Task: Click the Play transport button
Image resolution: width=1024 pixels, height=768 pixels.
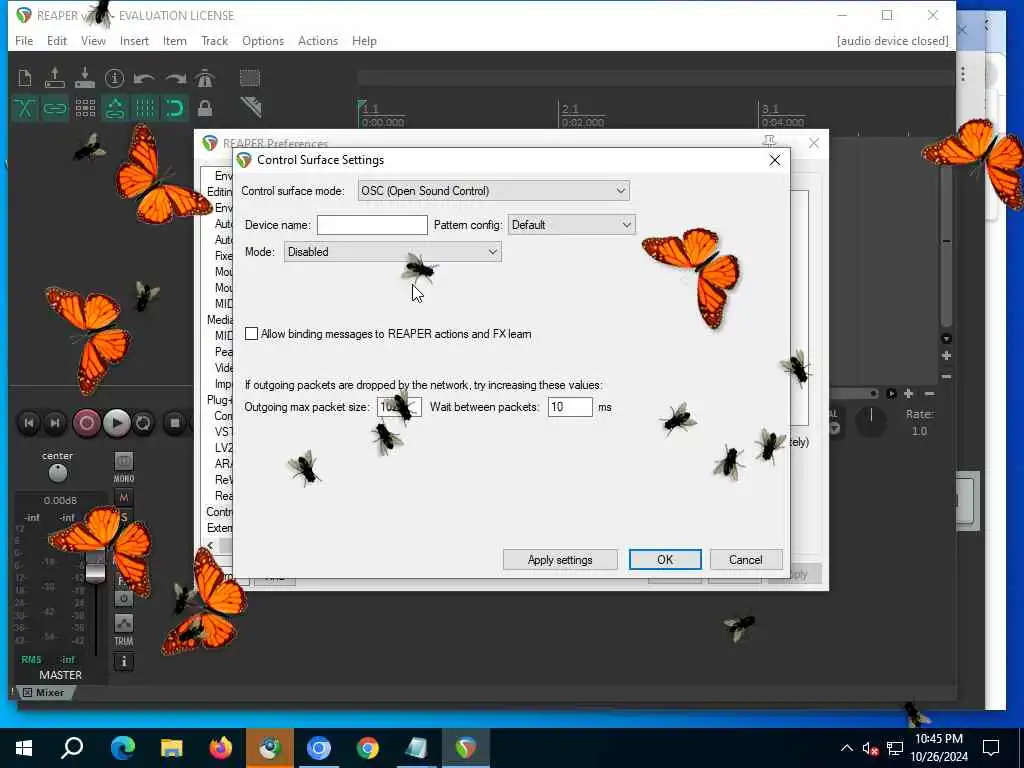Action: [x=116, y=423]
